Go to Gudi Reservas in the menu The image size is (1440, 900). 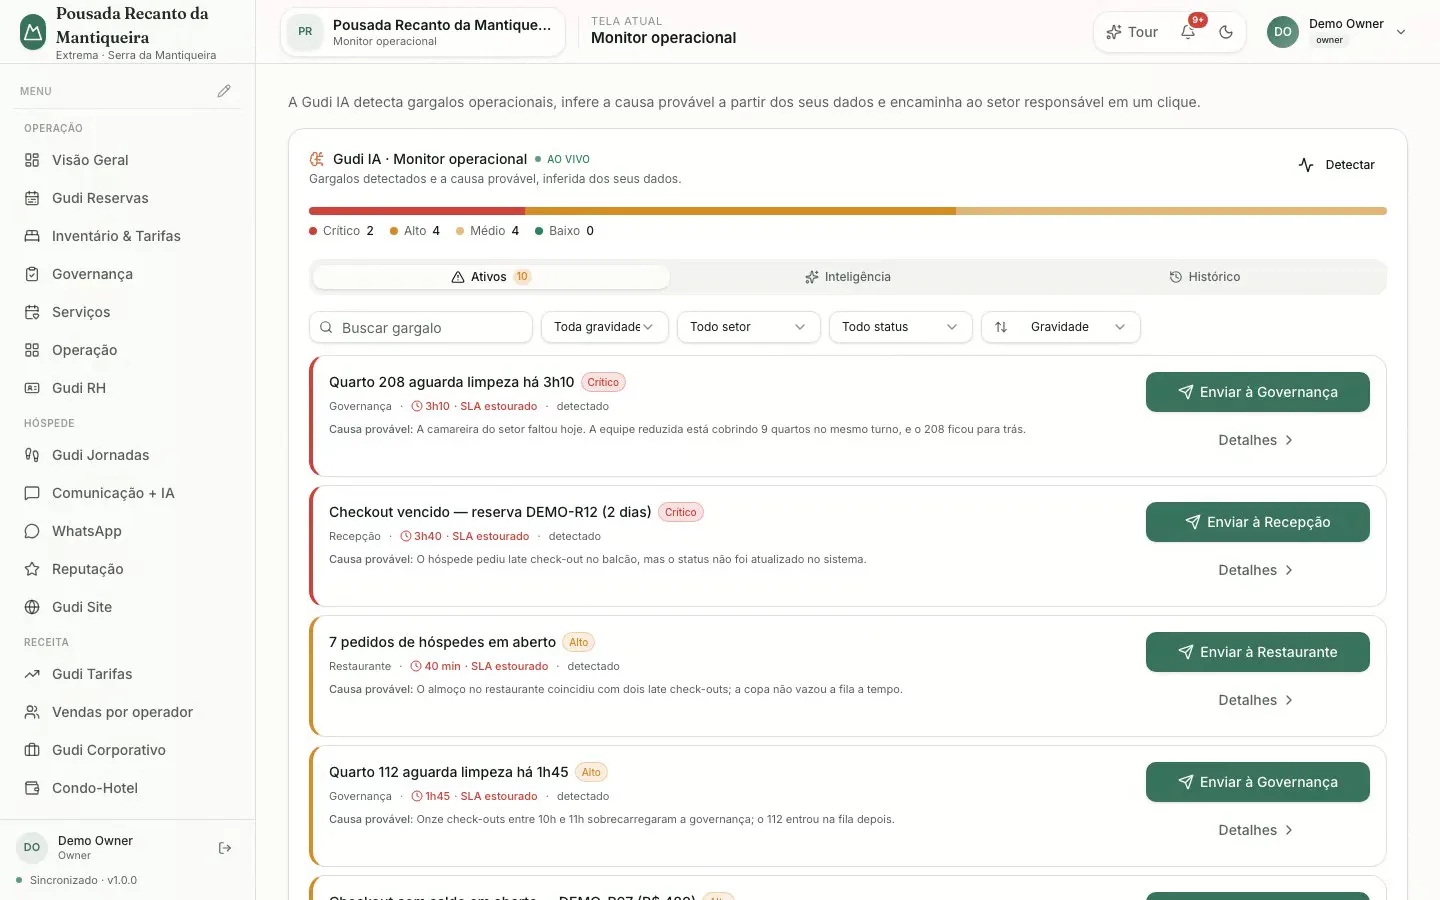[128, 198]
